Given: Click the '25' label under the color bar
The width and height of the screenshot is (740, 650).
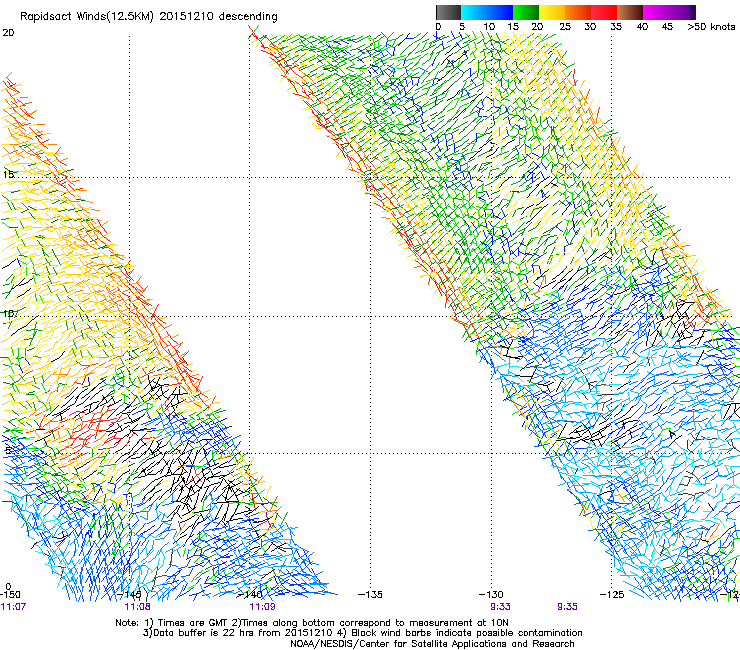Looking at the screenshot, I should [565, 27].
